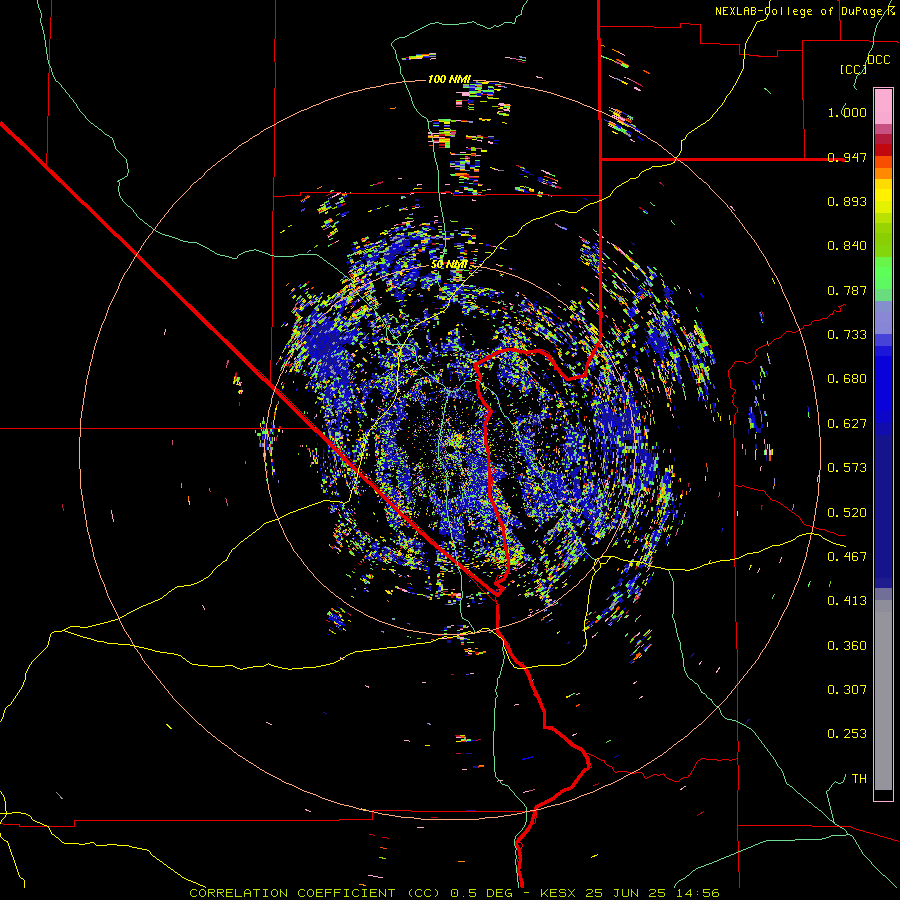Click the 0.733 scale label
Image resolution: width=900 pixels, height=900 pixels.
847,335
